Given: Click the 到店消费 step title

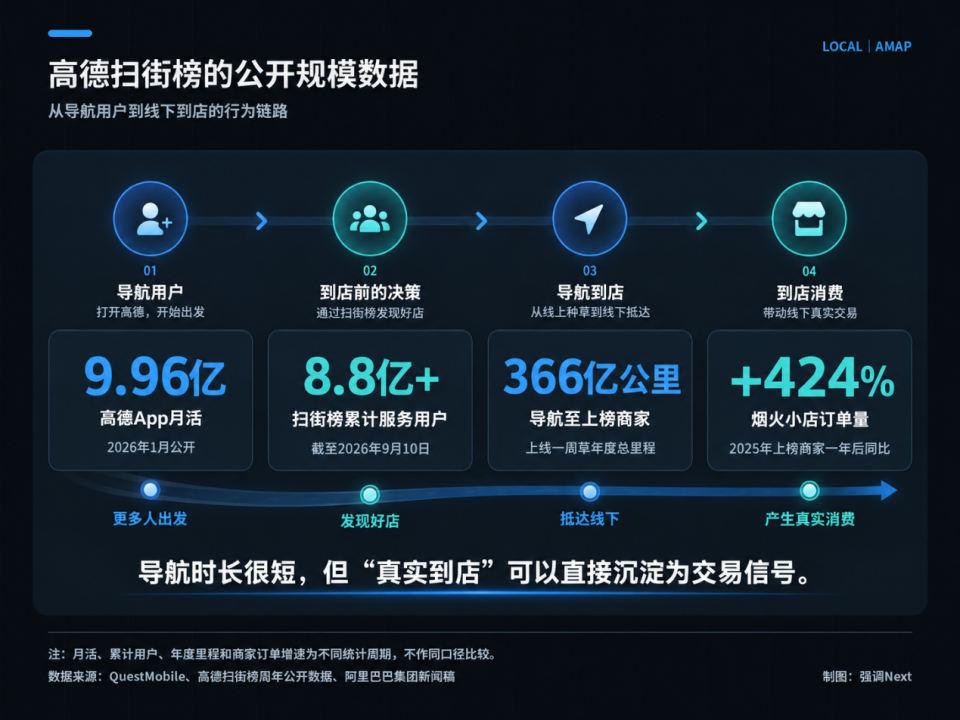Looking at the screenshot, I should point(810,293).
